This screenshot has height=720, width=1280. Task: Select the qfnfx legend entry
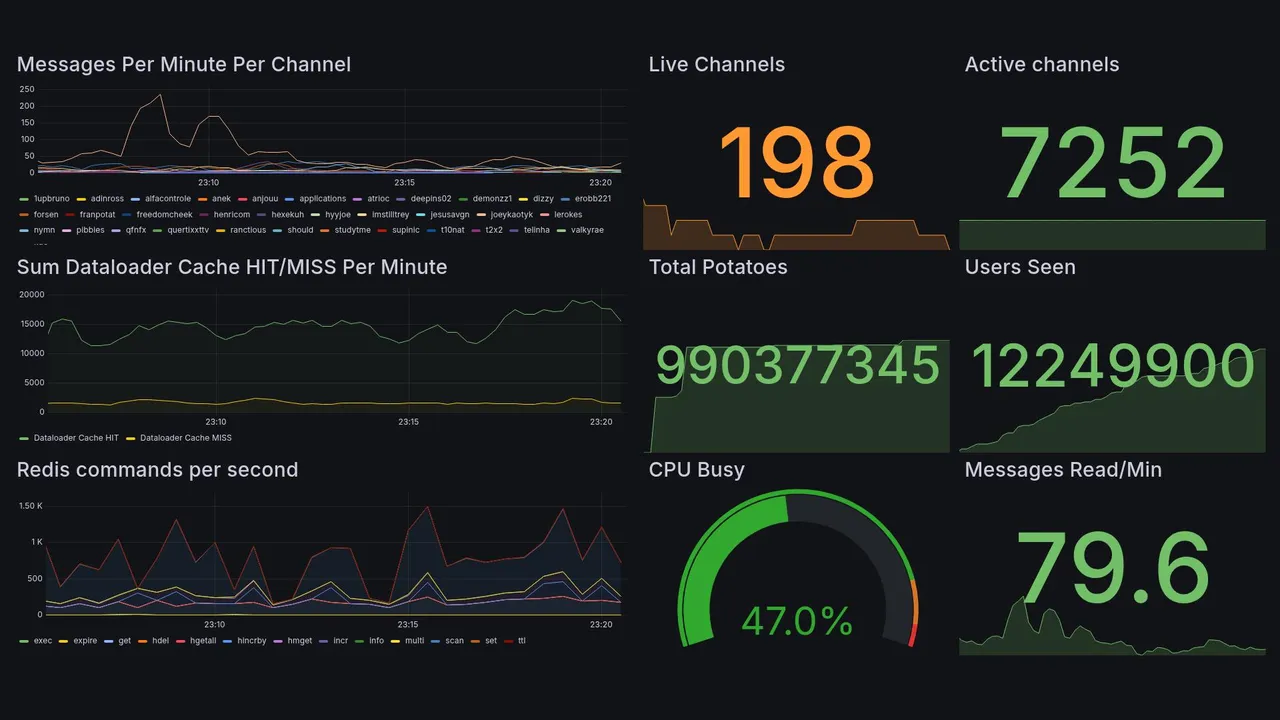point(129,230)
